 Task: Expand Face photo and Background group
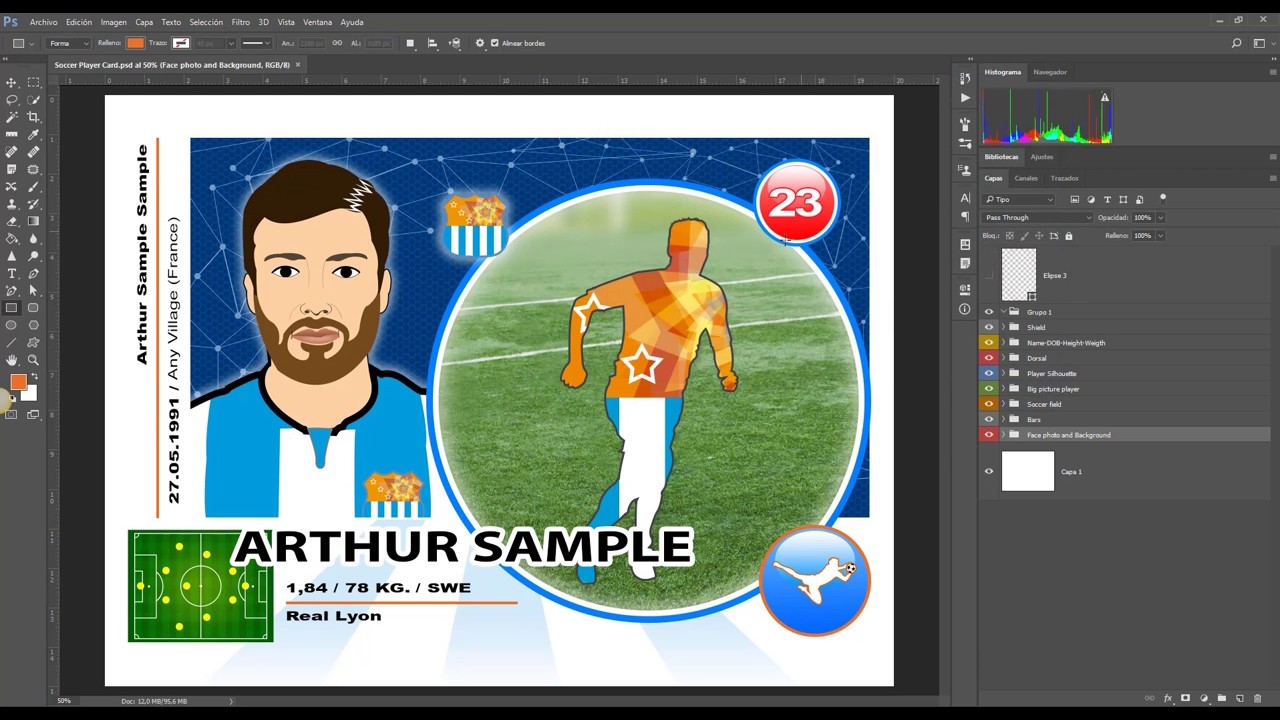coord(1003,435)
